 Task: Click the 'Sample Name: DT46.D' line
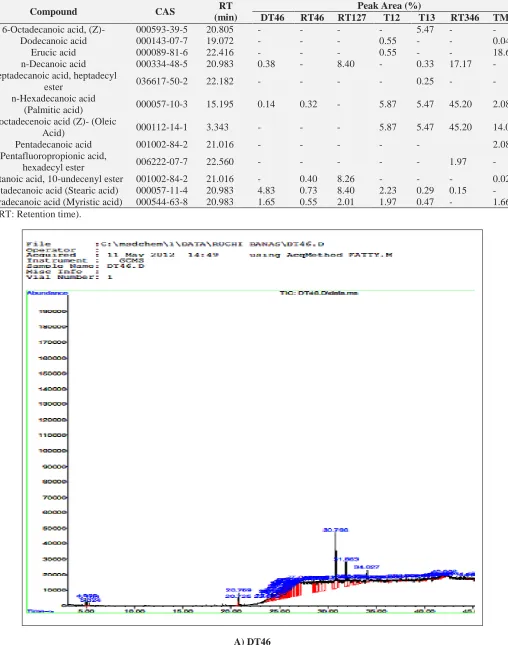pos(85,266)
